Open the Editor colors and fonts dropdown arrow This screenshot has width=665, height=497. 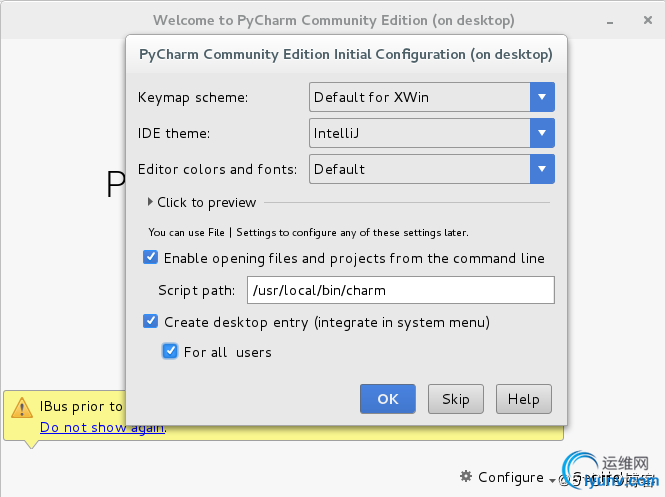click(542, 169)
